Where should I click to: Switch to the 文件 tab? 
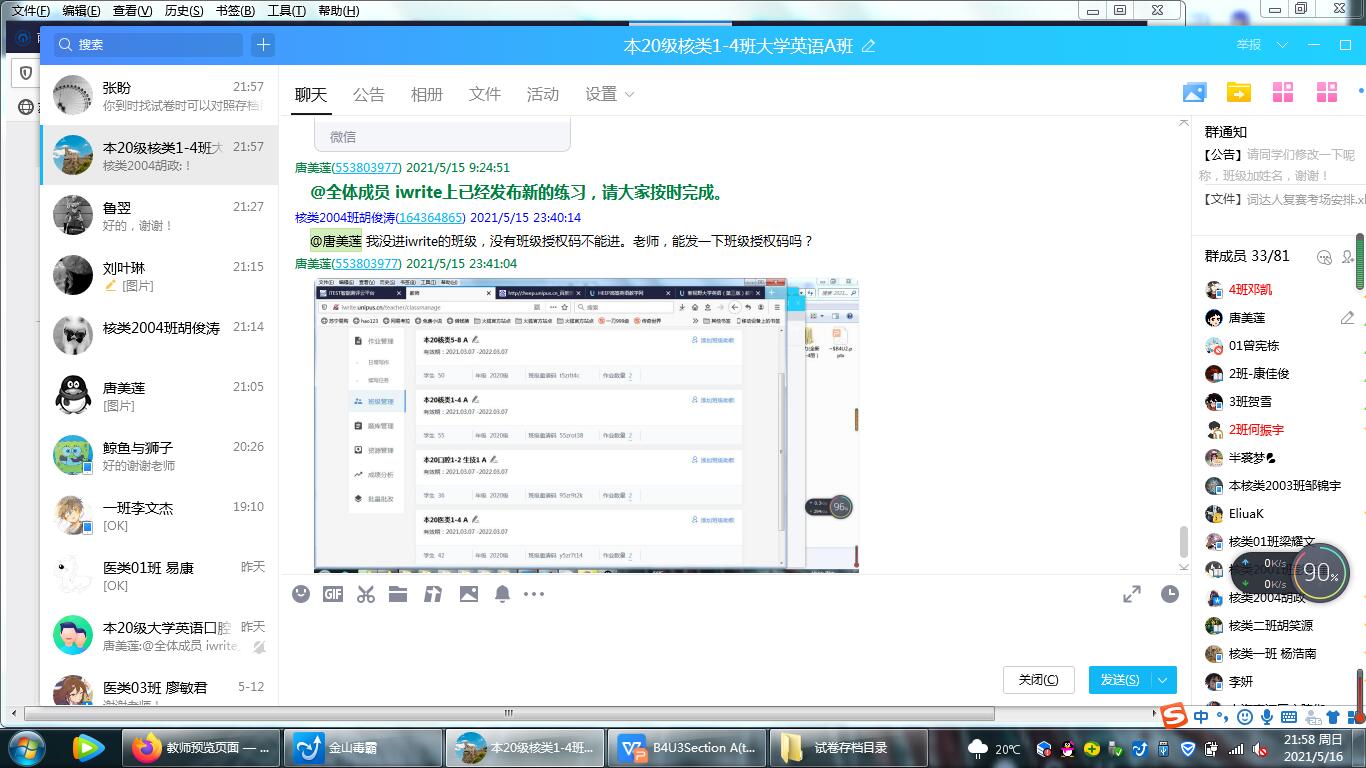[484, 94]
